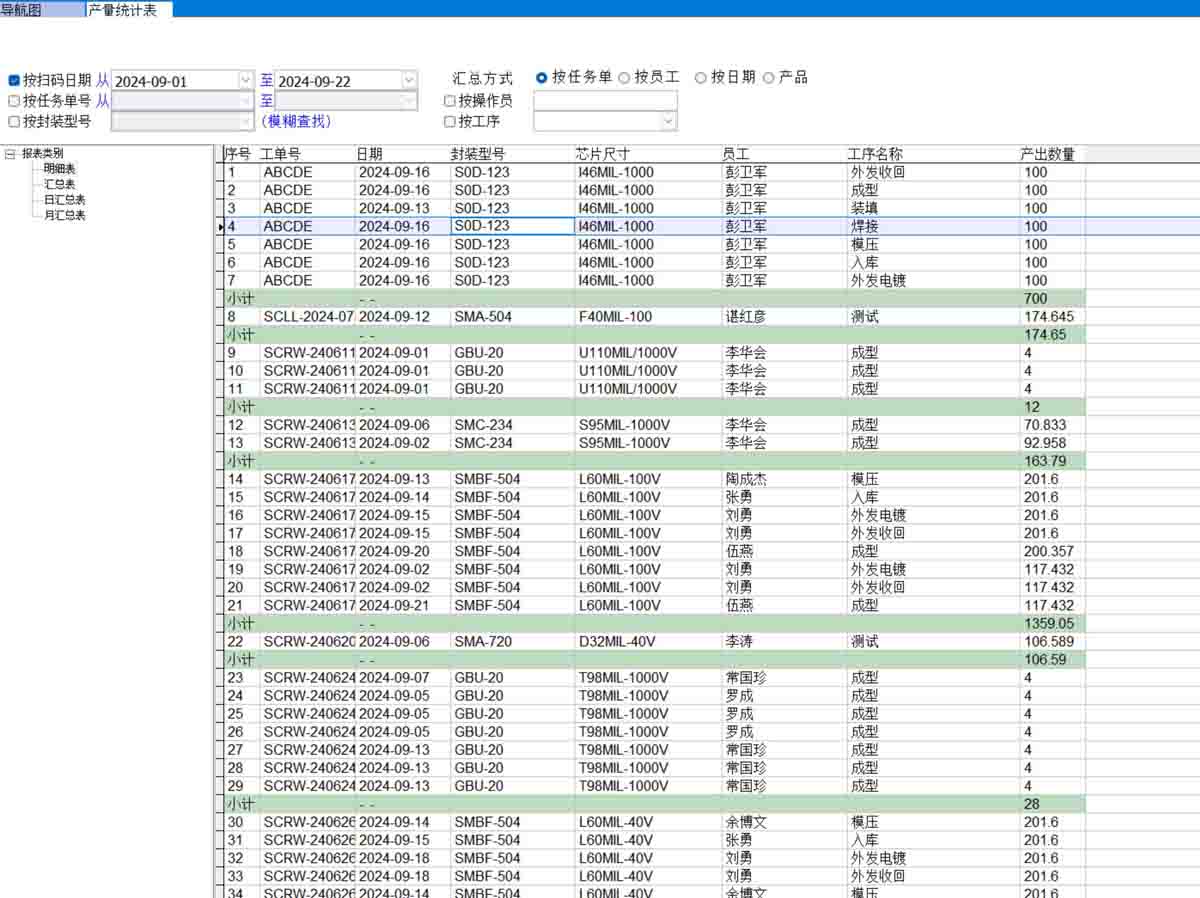
Task: Tick the 按封装型号 checkbox
Action: click(14, 122)
